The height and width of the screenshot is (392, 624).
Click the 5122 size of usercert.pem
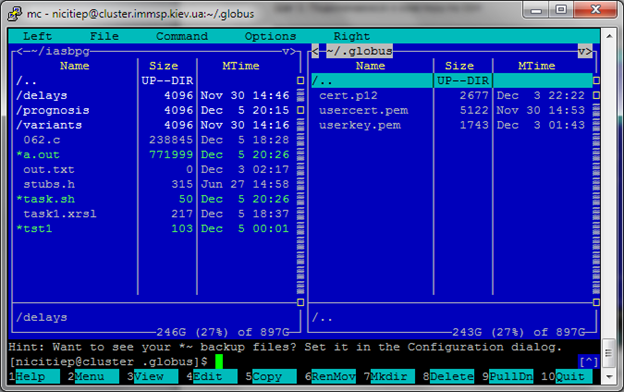click(474, 110)
